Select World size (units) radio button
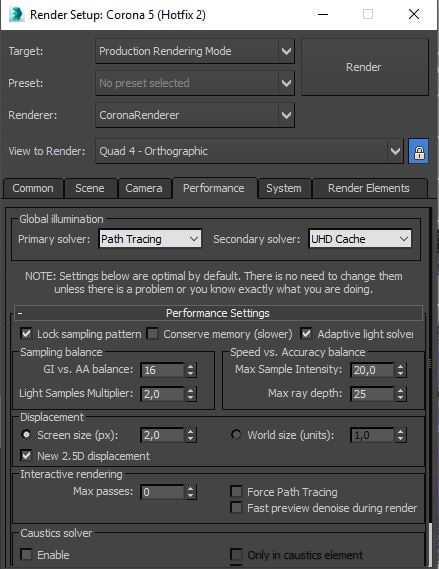439x569 pixels. 236,434
